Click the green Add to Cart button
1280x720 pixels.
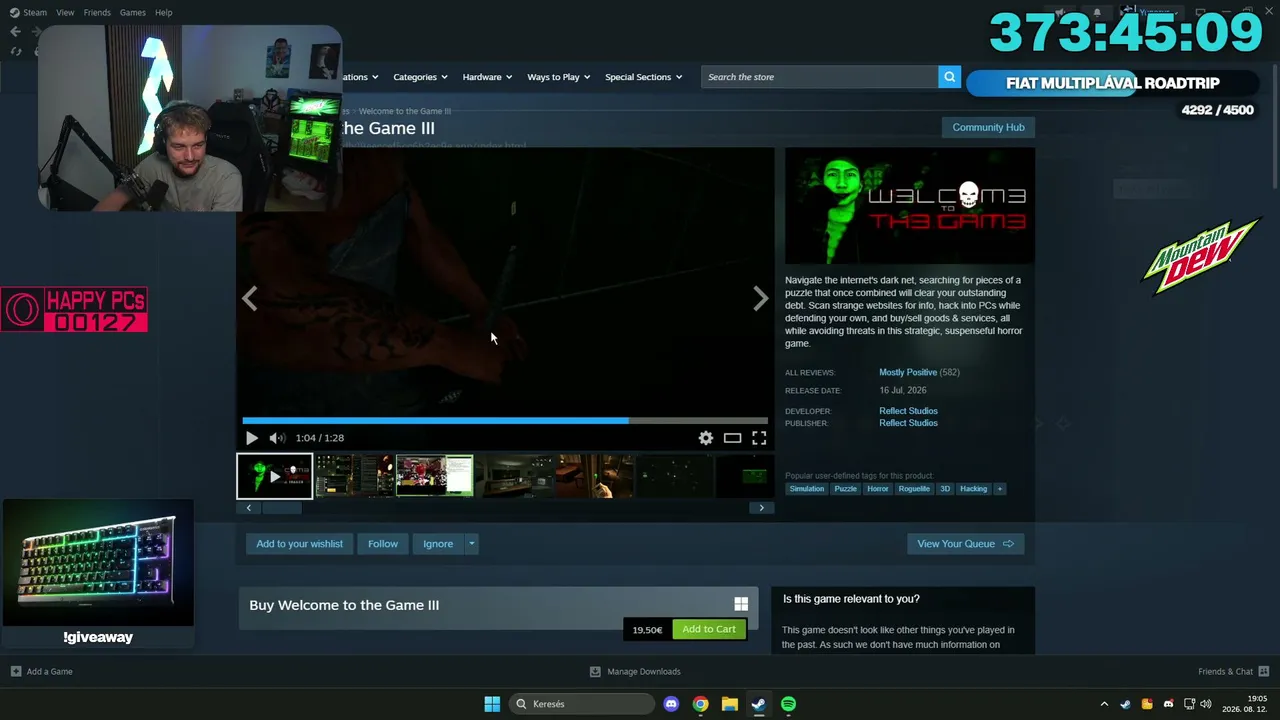pyautogui.click(x=709, y=629)
